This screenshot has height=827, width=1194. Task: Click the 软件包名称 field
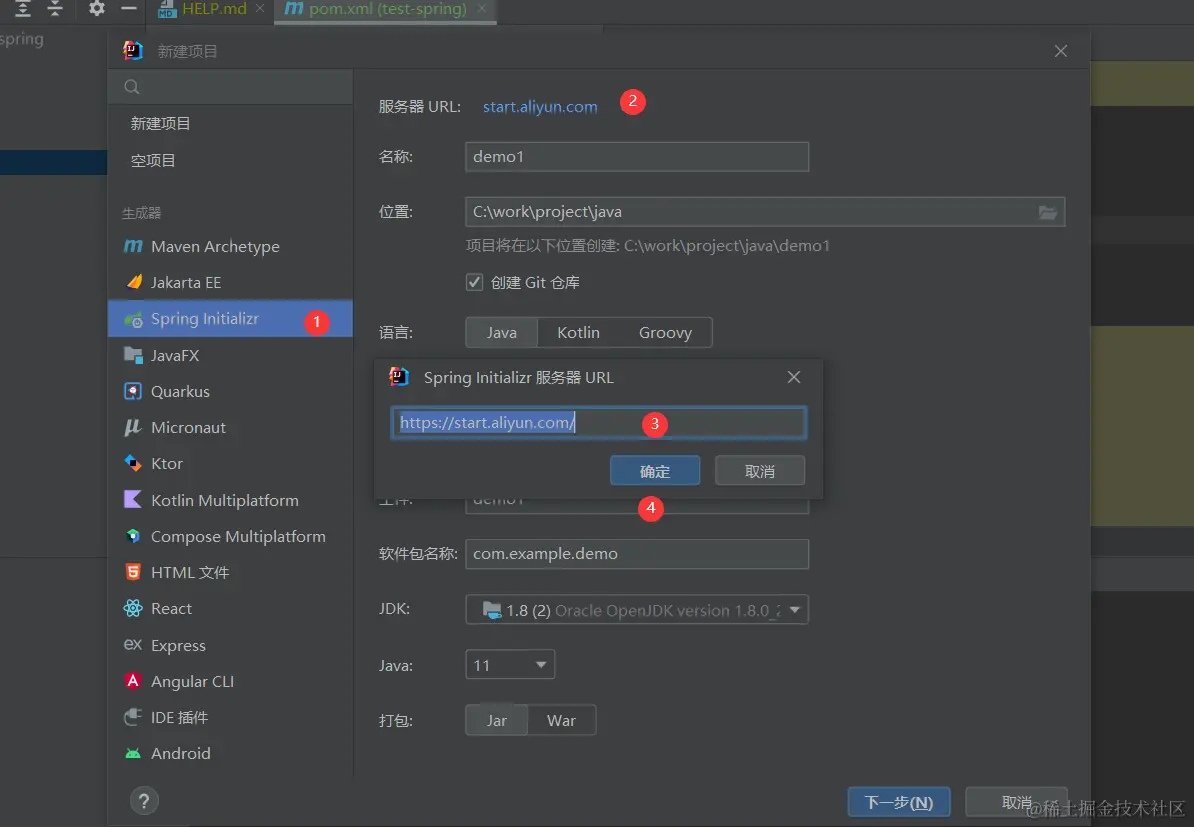coord(637,554)
